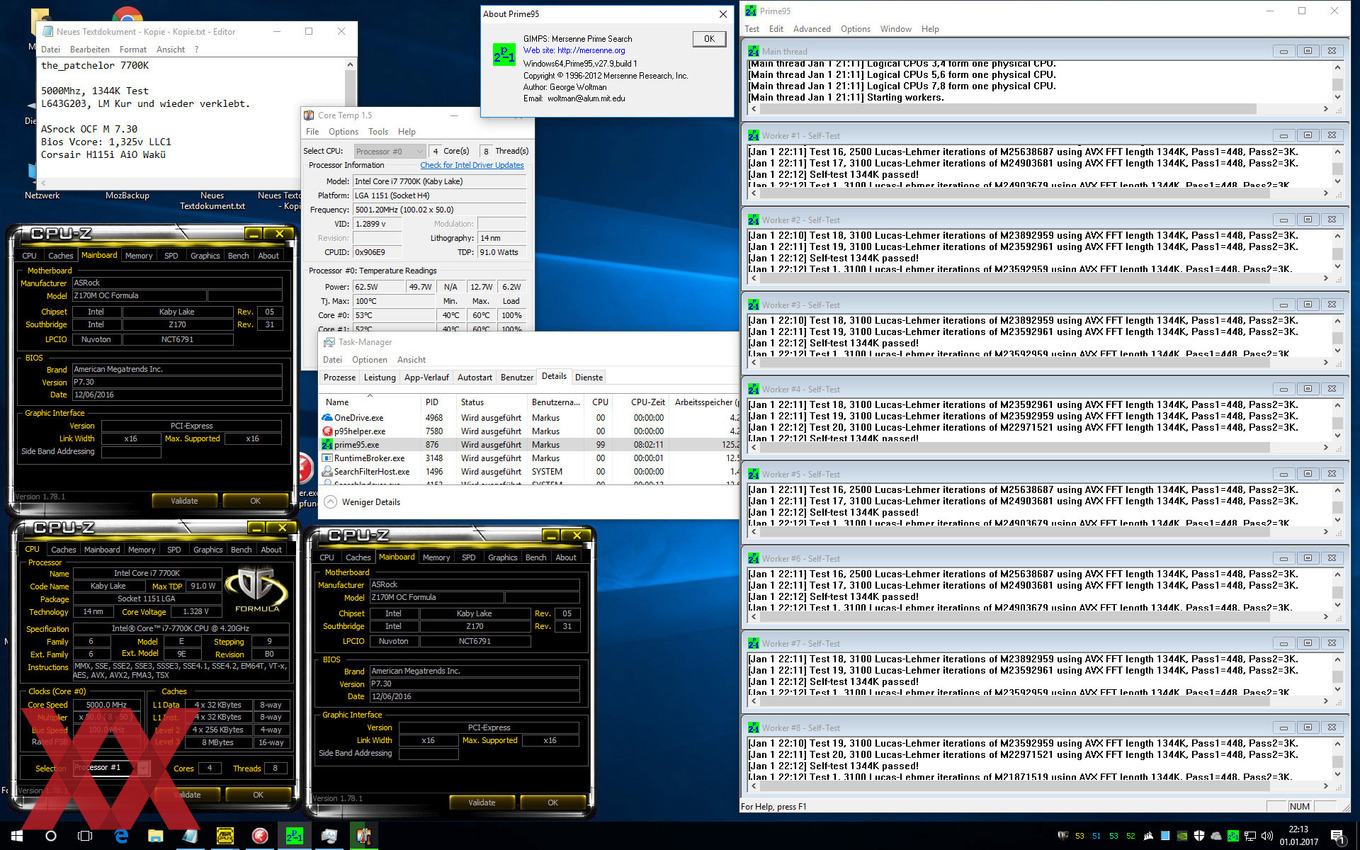1360x850 pixels.
Task: Open Prime95 Test menu
Action: pyautogui.click(x=752, y=29)
